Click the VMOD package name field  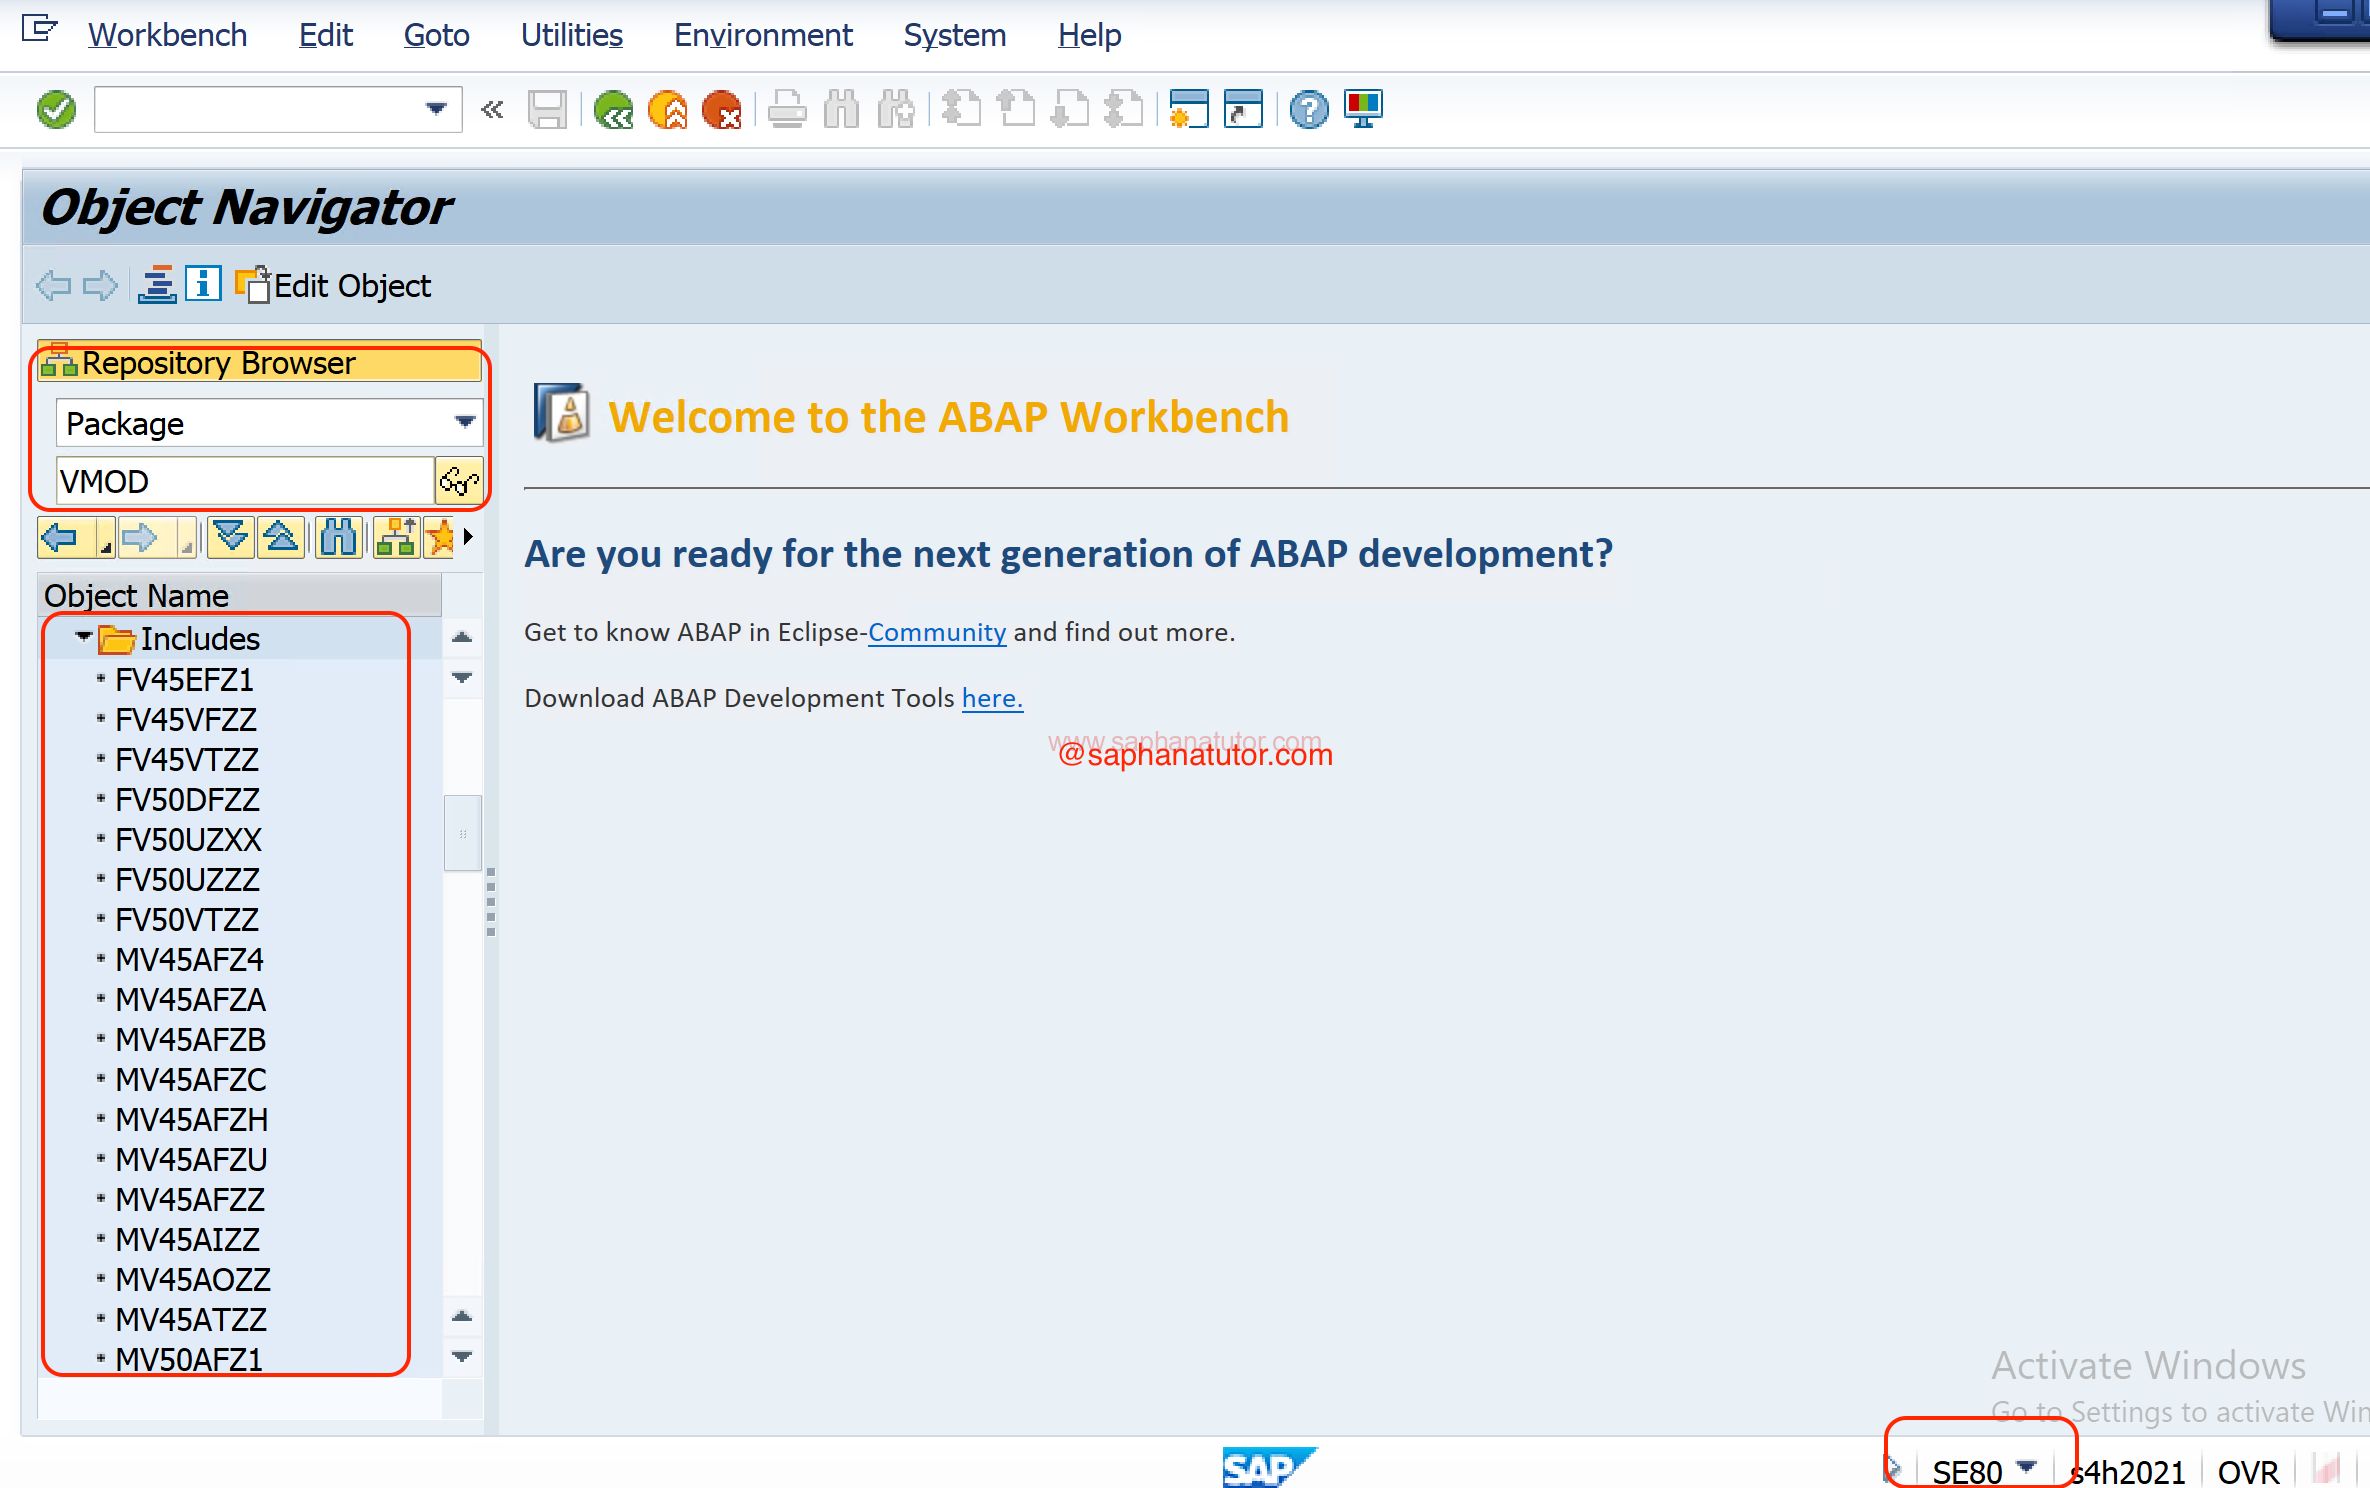point(245,482)
